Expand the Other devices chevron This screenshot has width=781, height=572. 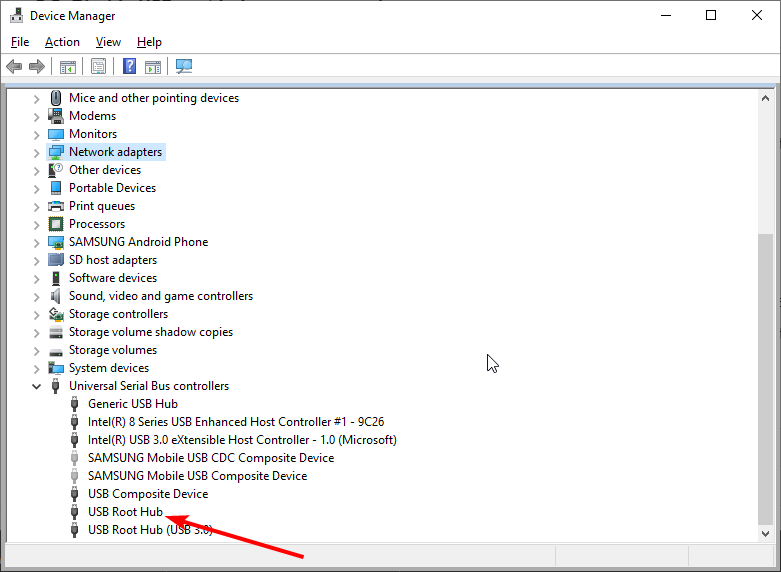pyautogui.click(x=36, y=170)
